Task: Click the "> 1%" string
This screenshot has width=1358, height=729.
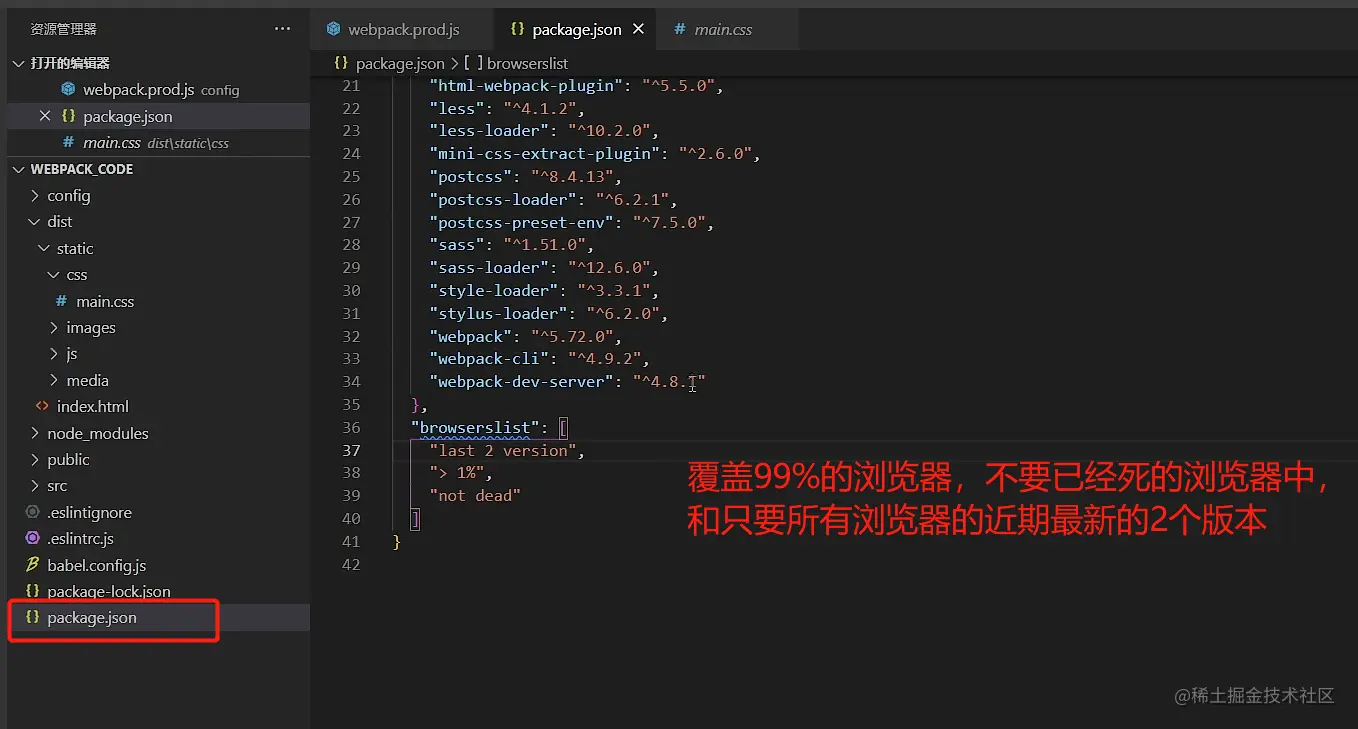Action: coord(457,473)
